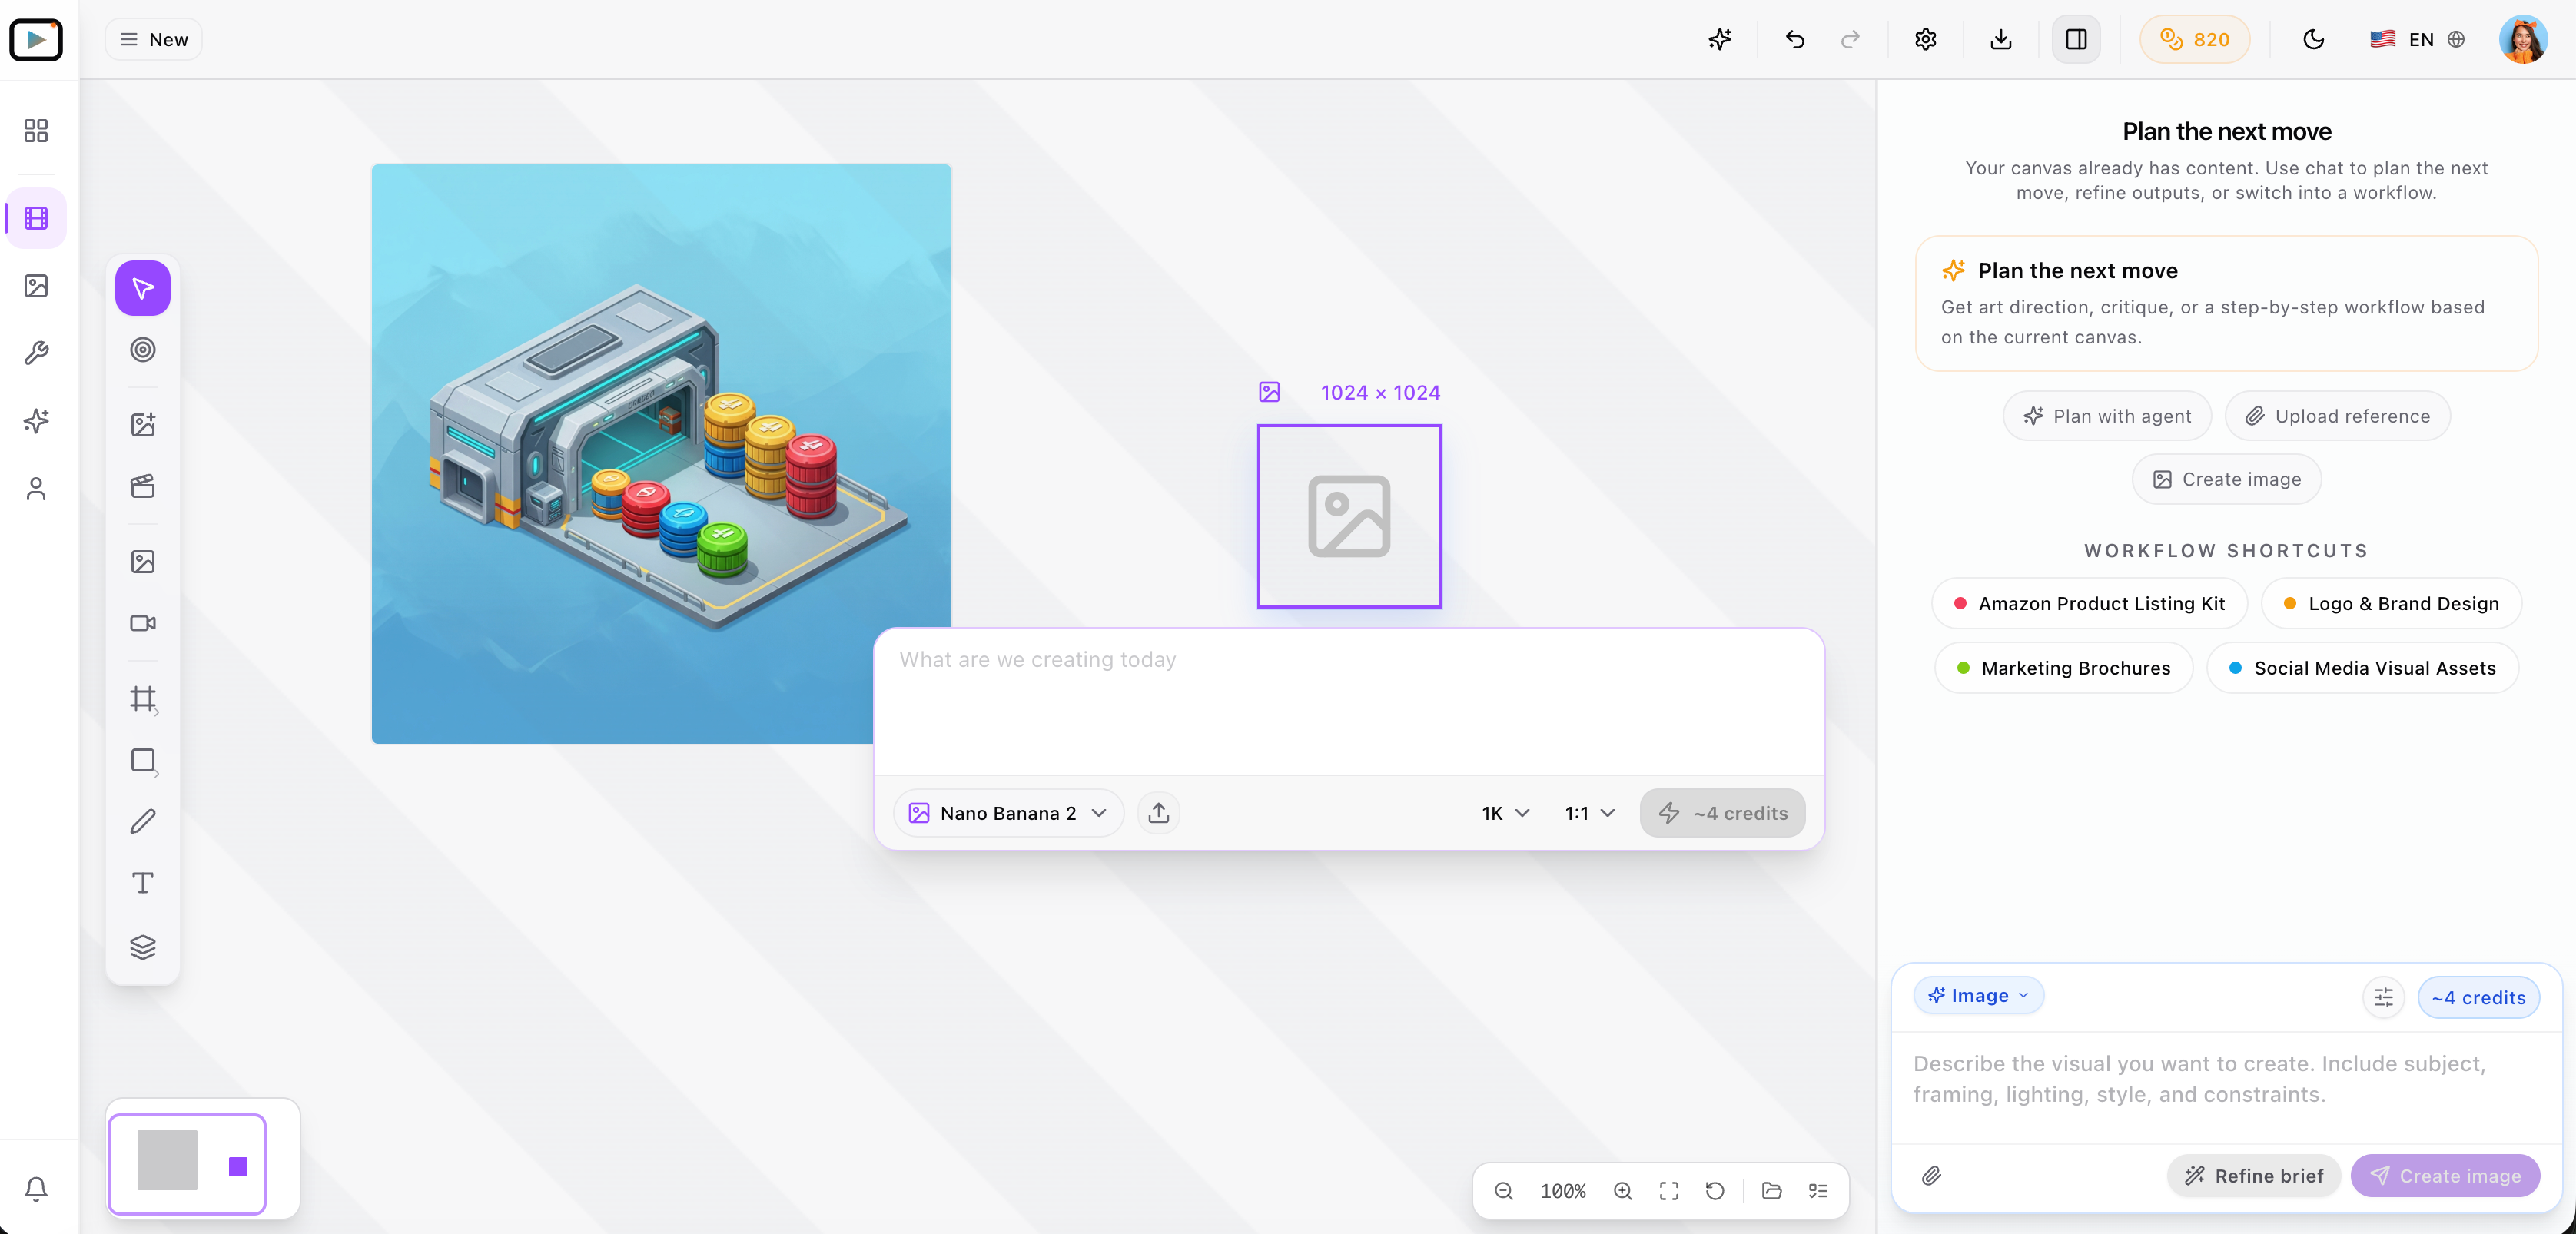Select the pencil draw tool
The image size is (2576, 1234).
[x=143, y=821]
